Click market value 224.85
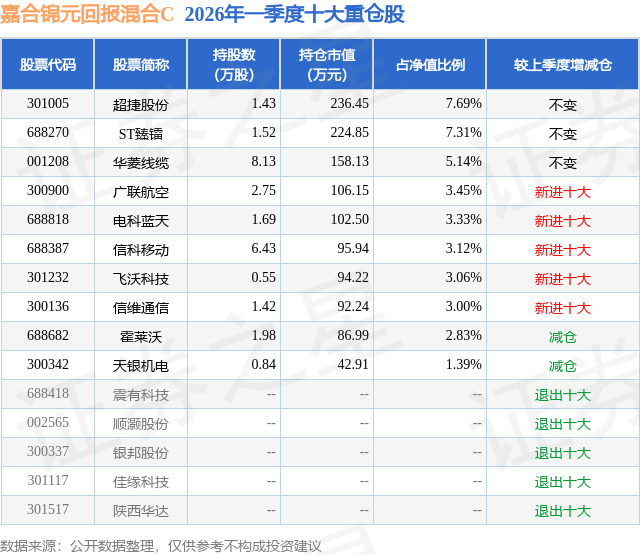The image size is (640, 555). tap(349, 133)
